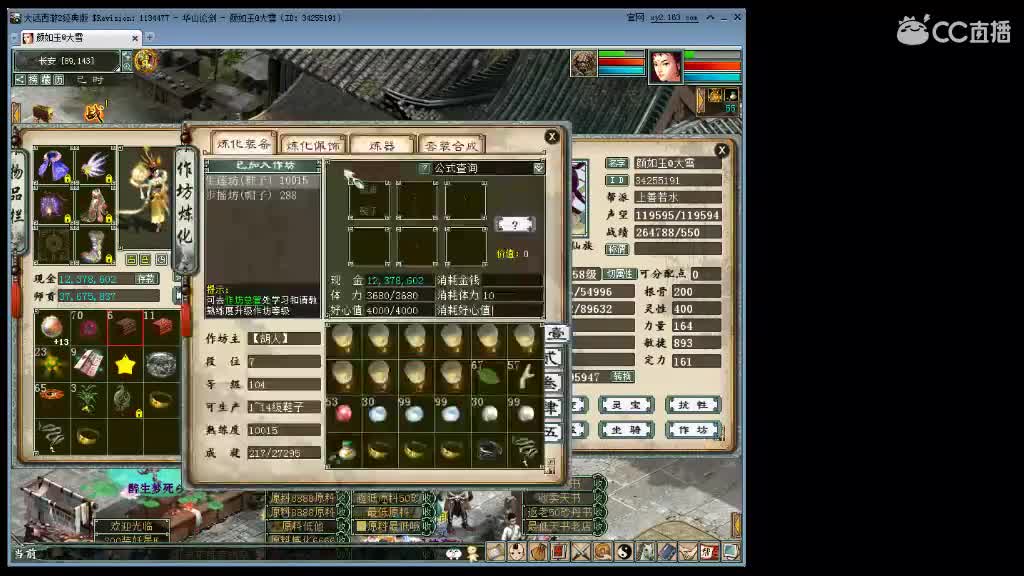1024x576 pixels.
Task: Switch to 套装合成 tab
Action: [x=451, y=145]
